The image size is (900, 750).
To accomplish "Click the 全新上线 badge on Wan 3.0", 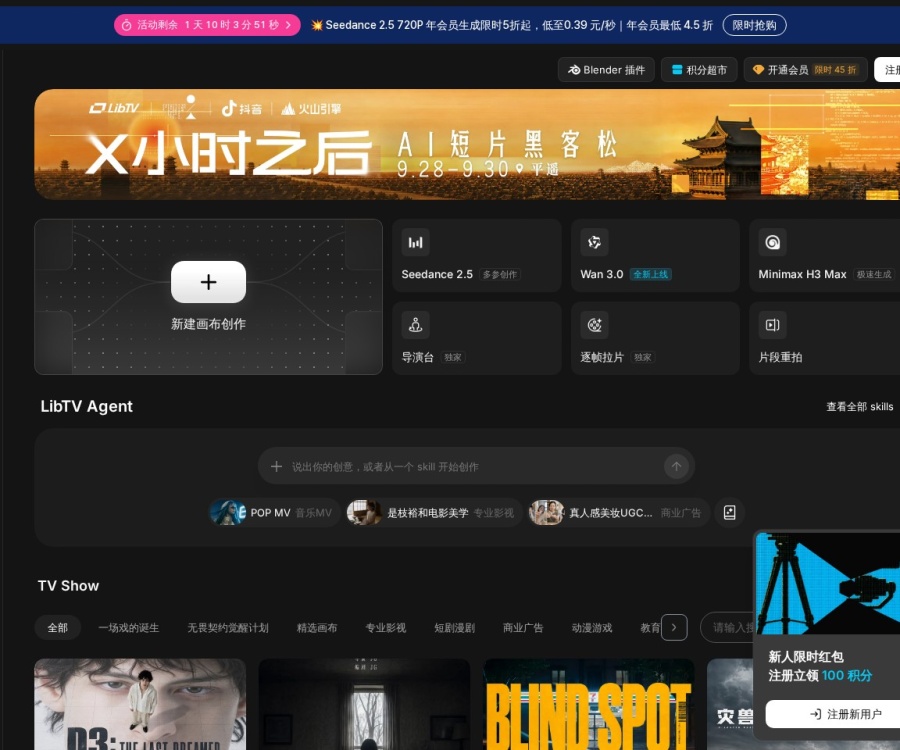I will [650, 274].
